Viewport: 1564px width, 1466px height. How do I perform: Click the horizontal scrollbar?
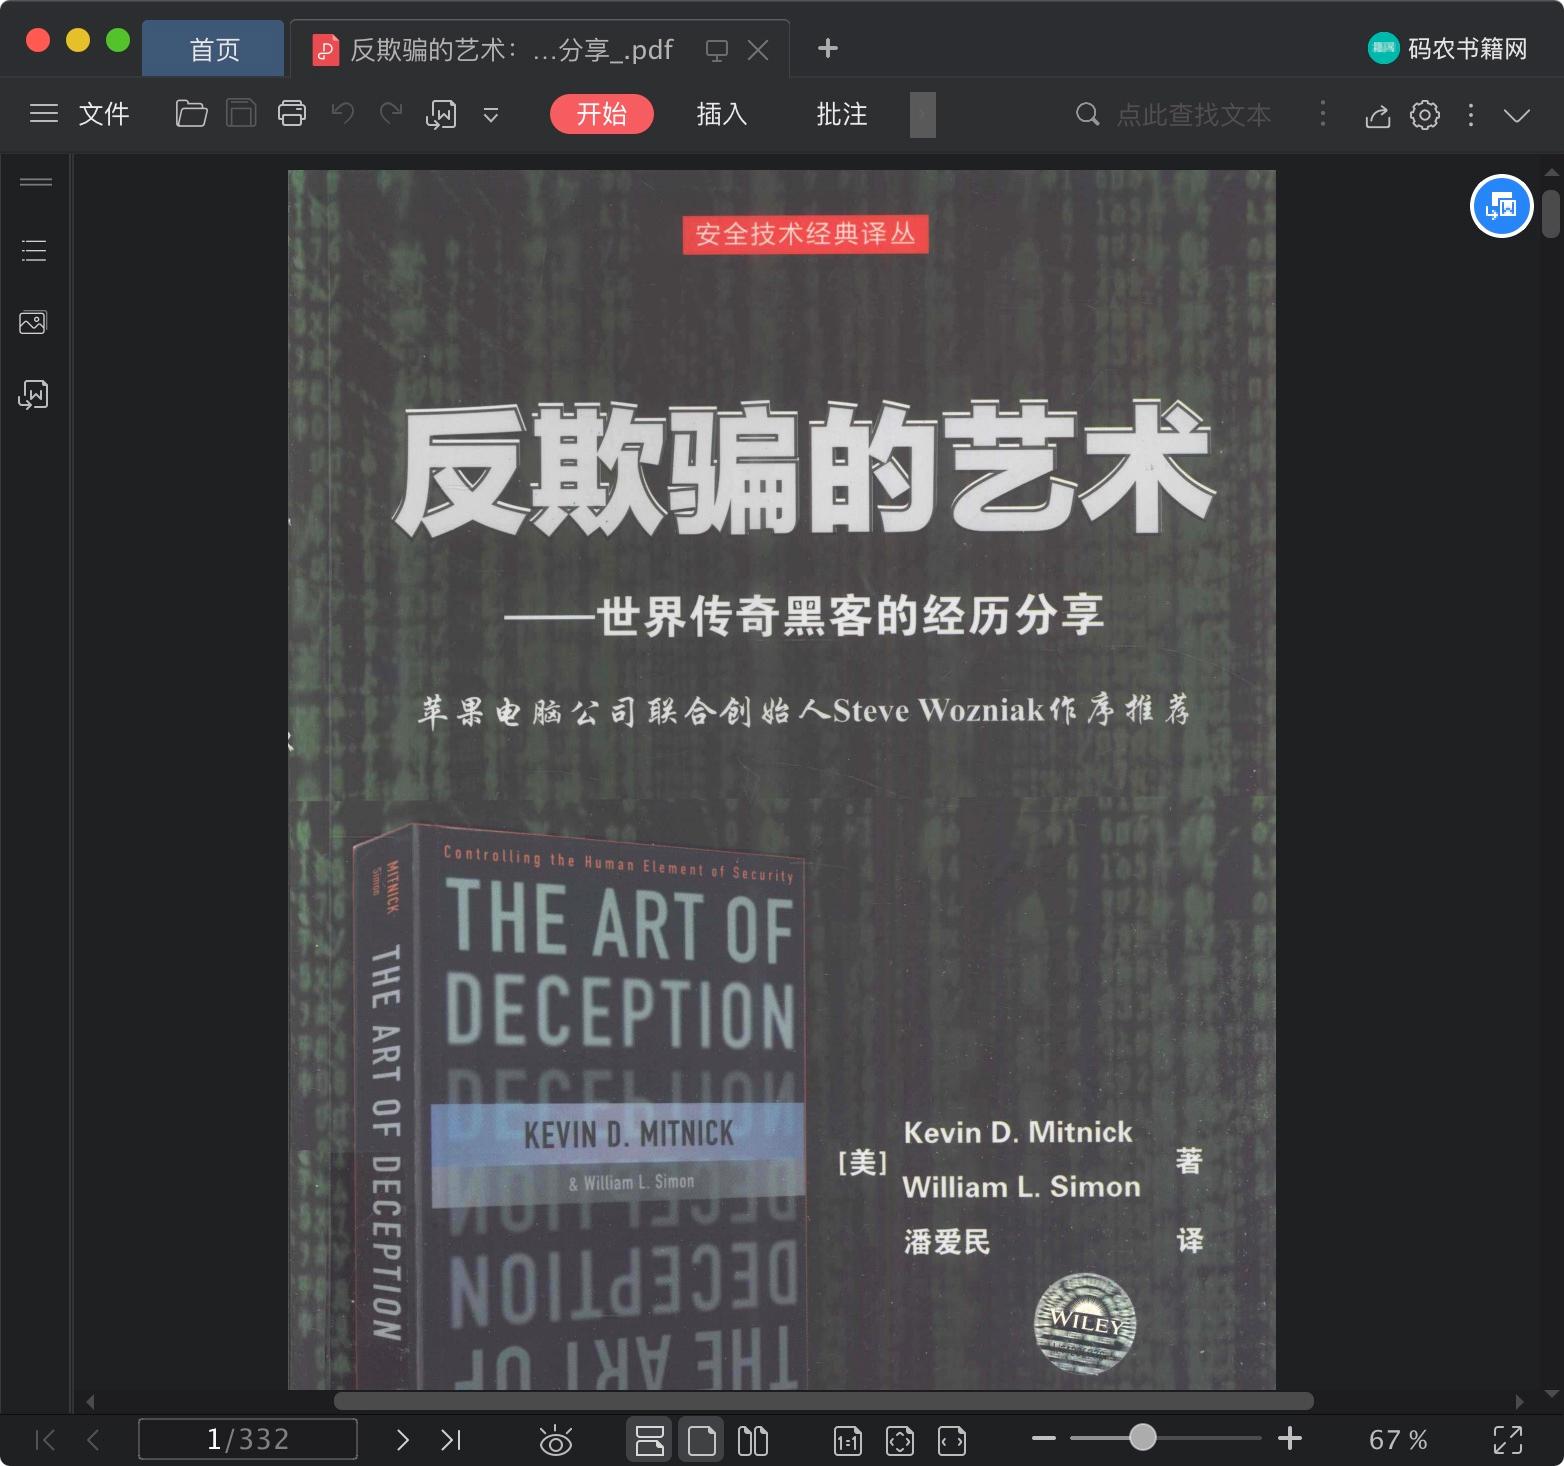click(824, 1401)
